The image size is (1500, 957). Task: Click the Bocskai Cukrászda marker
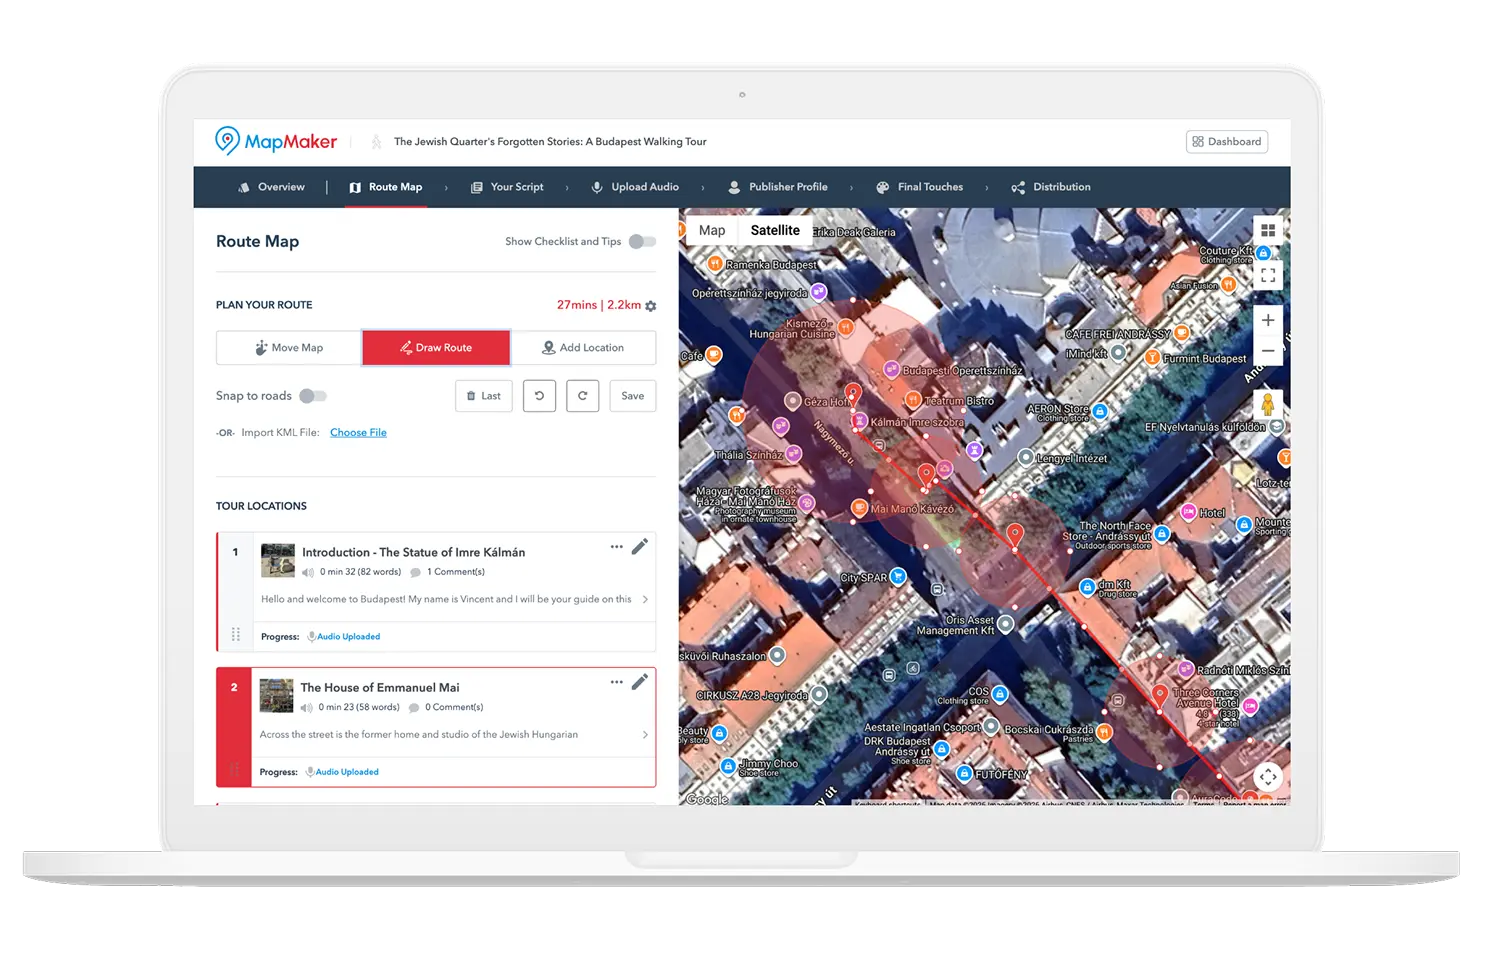[1104, 732]
